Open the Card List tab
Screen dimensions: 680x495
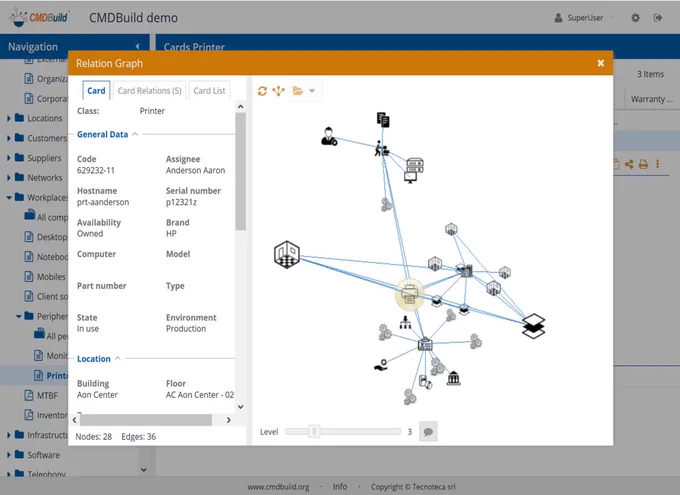click(209, 91)
